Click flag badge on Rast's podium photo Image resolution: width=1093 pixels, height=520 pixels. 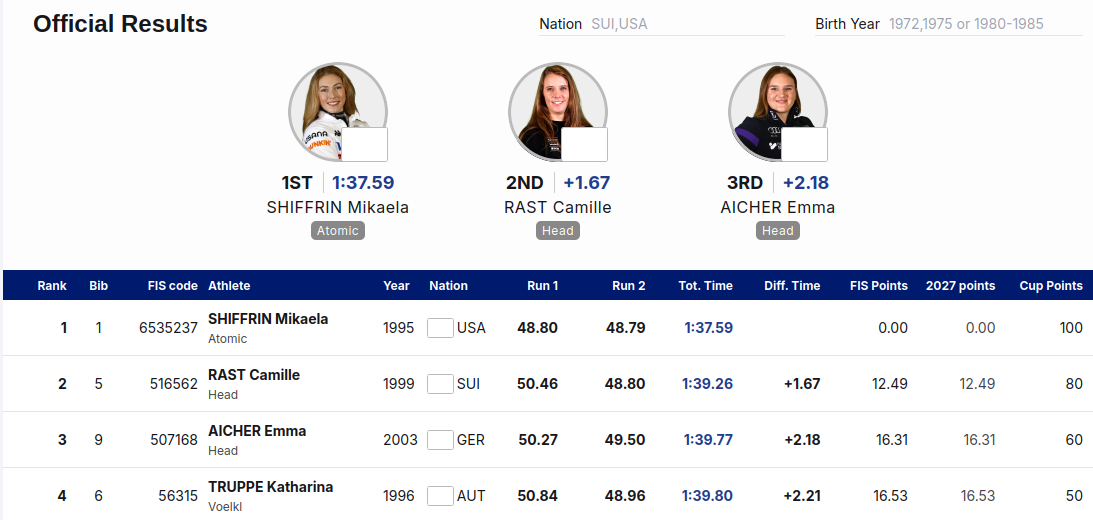[584, 144]
